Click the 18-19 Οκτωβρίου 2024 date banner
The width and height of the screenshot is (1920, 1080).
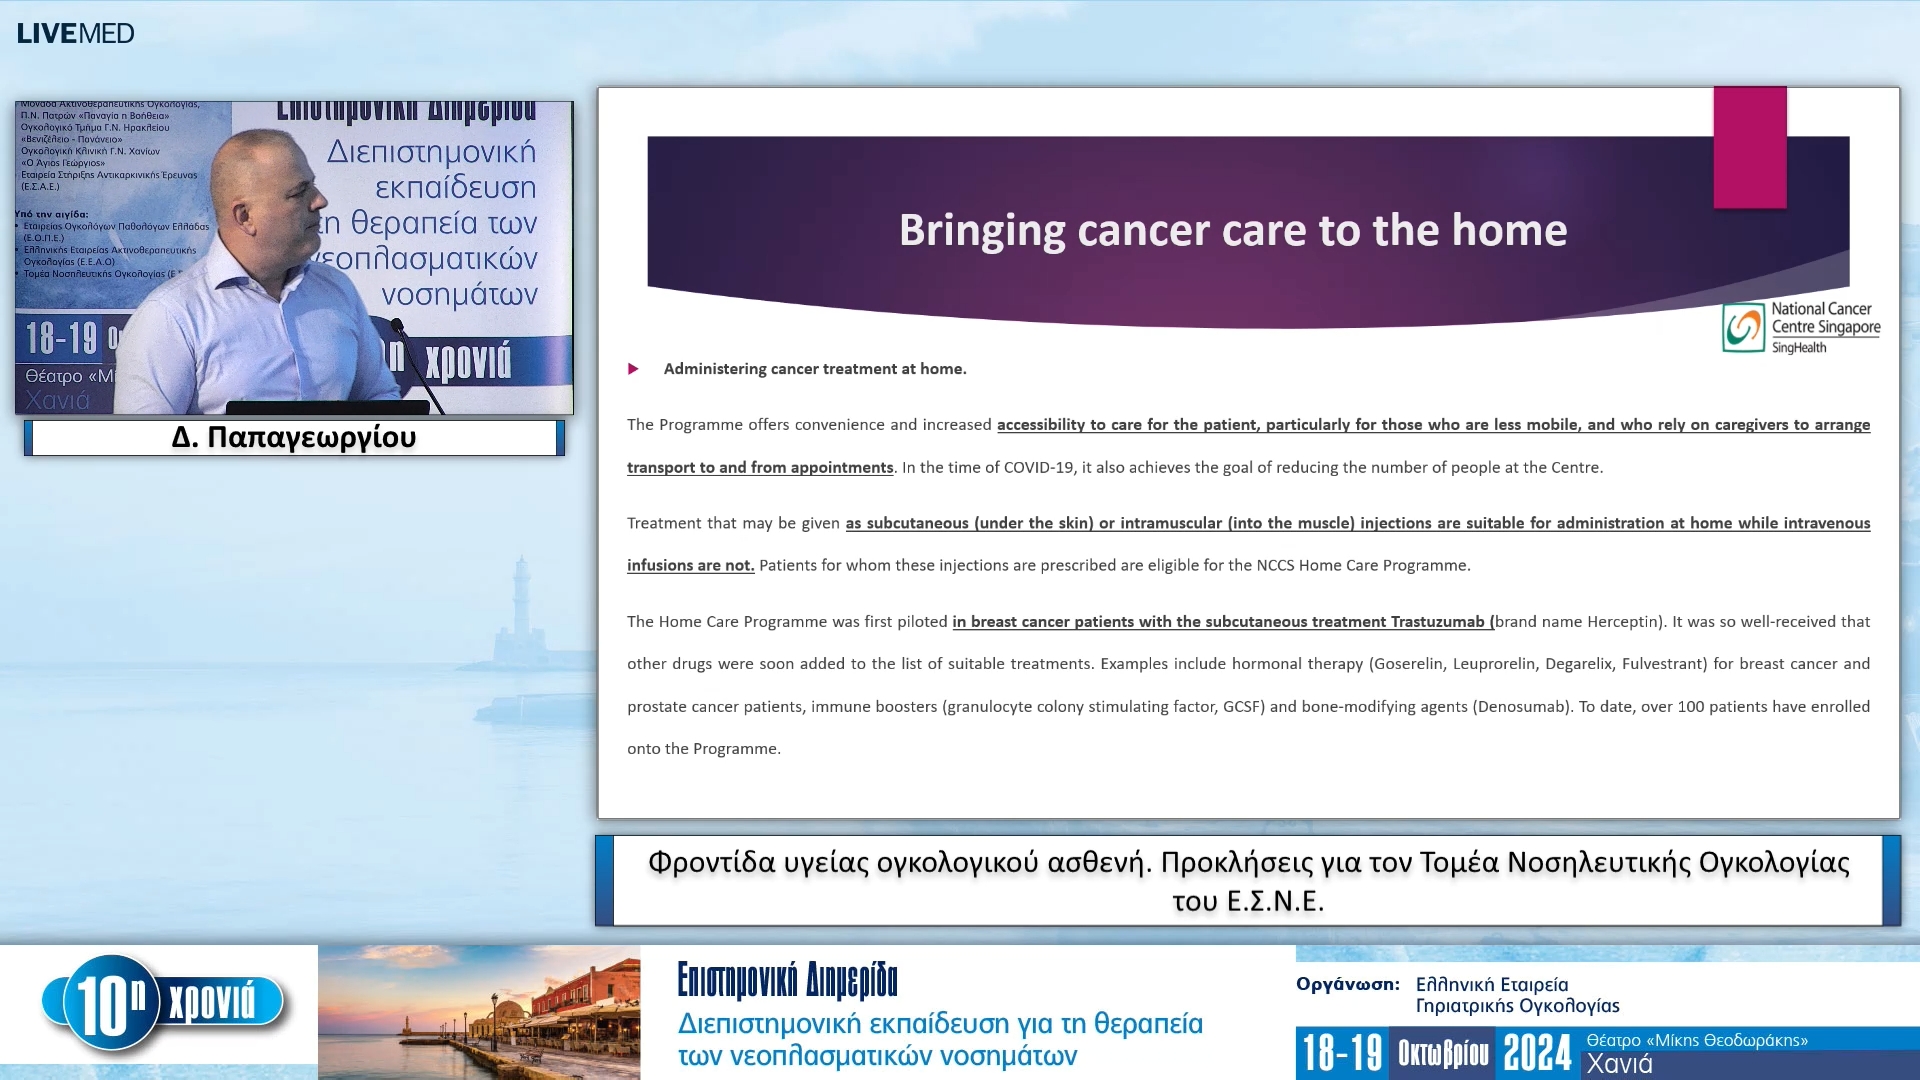pos(1437,1053)
